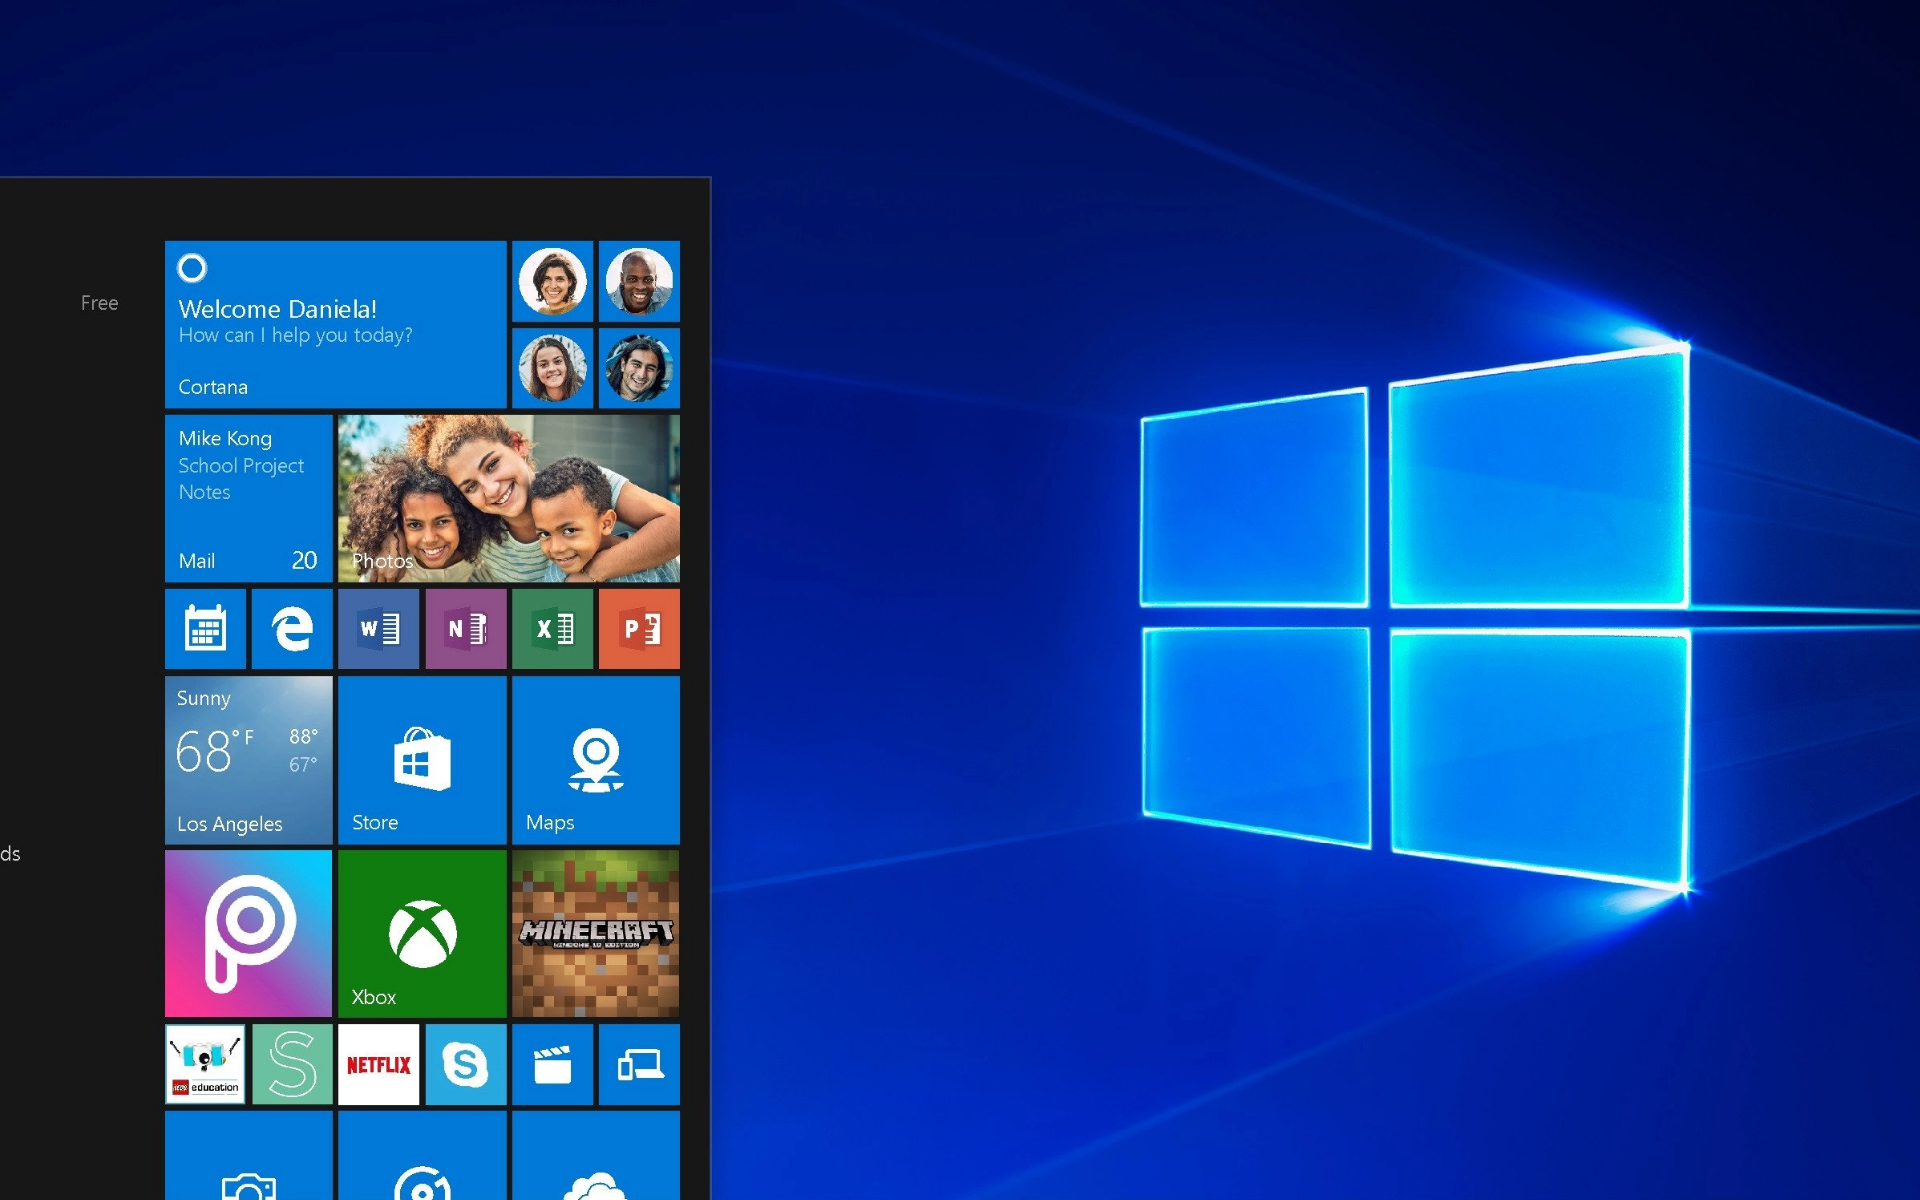Launch the PowerPoint tile
Viewport: 1920px width, 1200px height.
pyautogui.click(x=640, y=629)
